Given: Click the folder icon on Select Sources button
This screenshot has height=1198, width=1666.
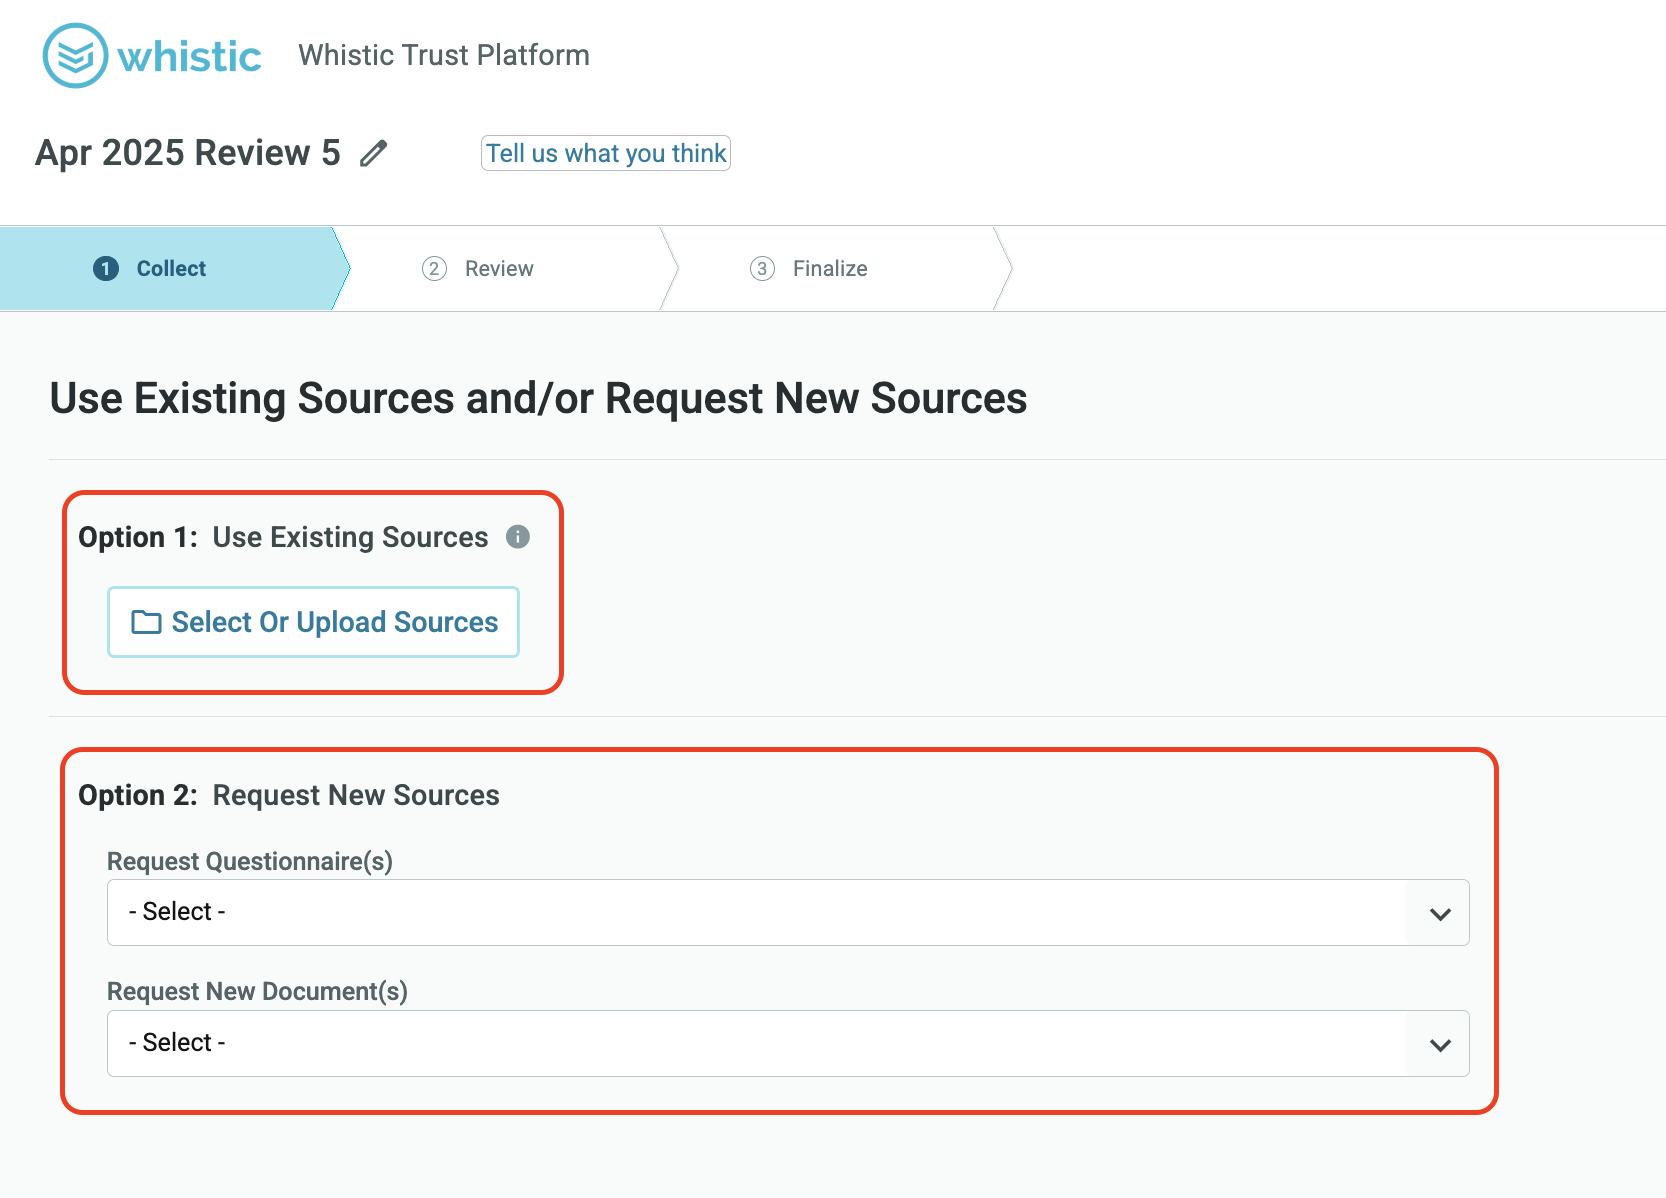Looking at the screenshot, I should [146, 622].
